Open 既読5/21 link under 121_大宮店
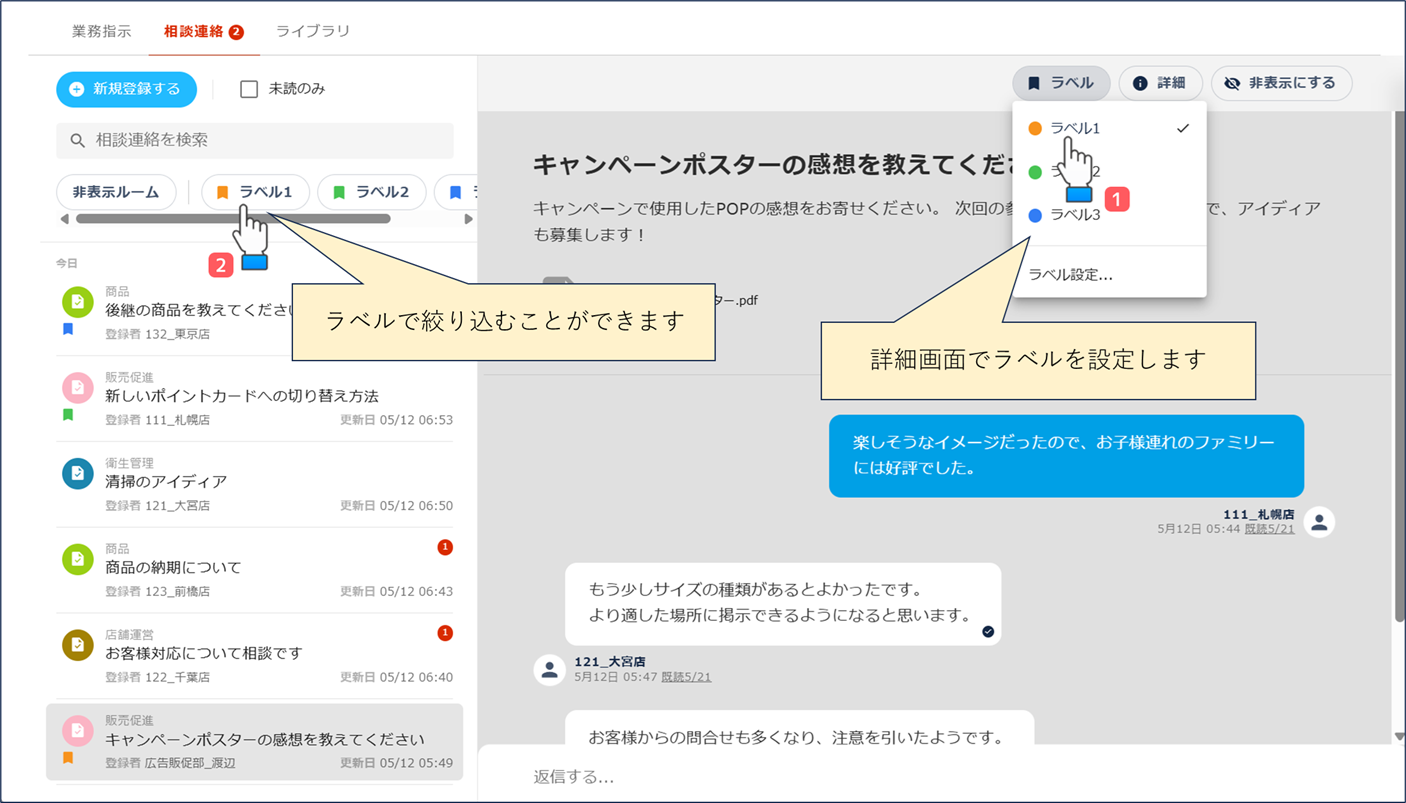 (686, 677)
